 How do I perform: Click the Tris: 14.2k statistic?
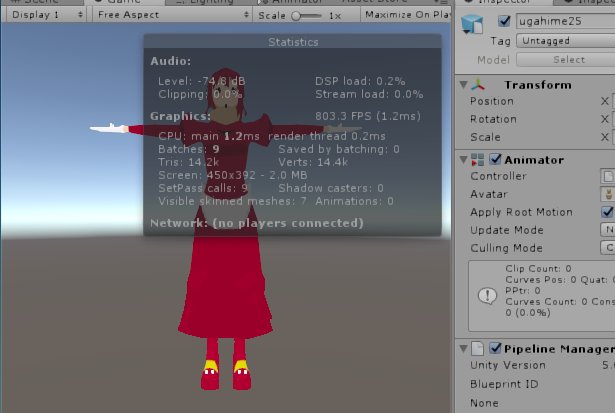pos(189,162)
